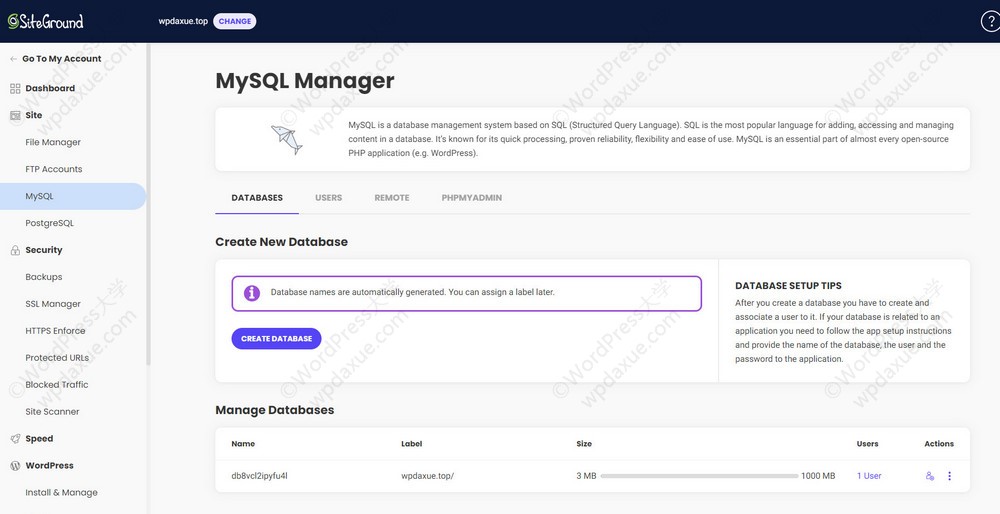Switch to the PHPMYADMIN tab
1000x514 pixels.
coord(472,198)
